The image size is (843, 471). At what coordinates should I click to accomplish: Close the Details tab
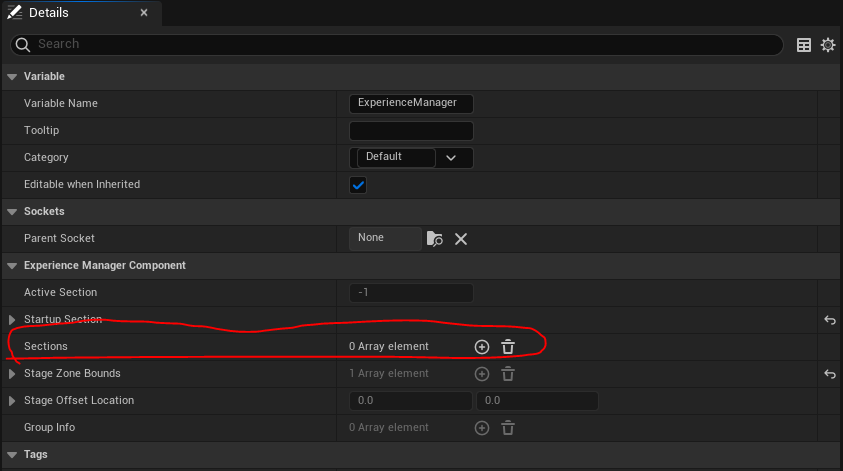(x=144, y=13)
